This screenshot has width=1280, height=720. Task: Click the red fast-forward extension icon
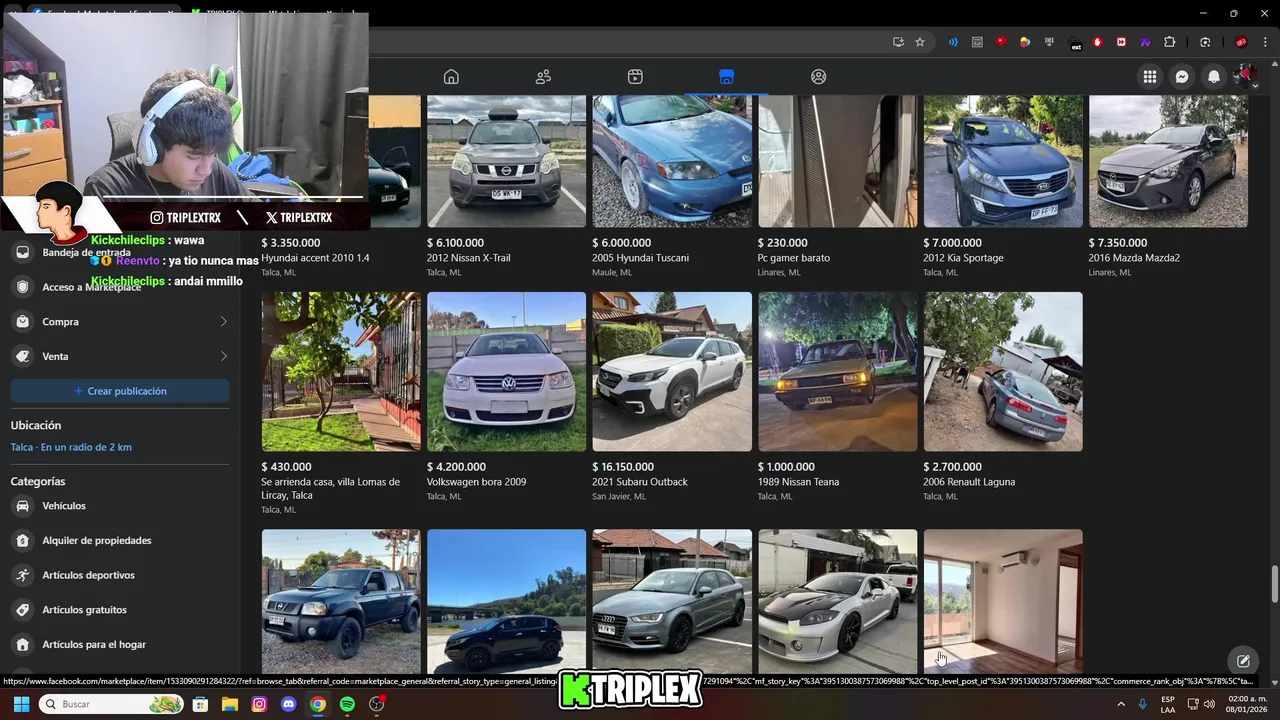pos(1121,42)
